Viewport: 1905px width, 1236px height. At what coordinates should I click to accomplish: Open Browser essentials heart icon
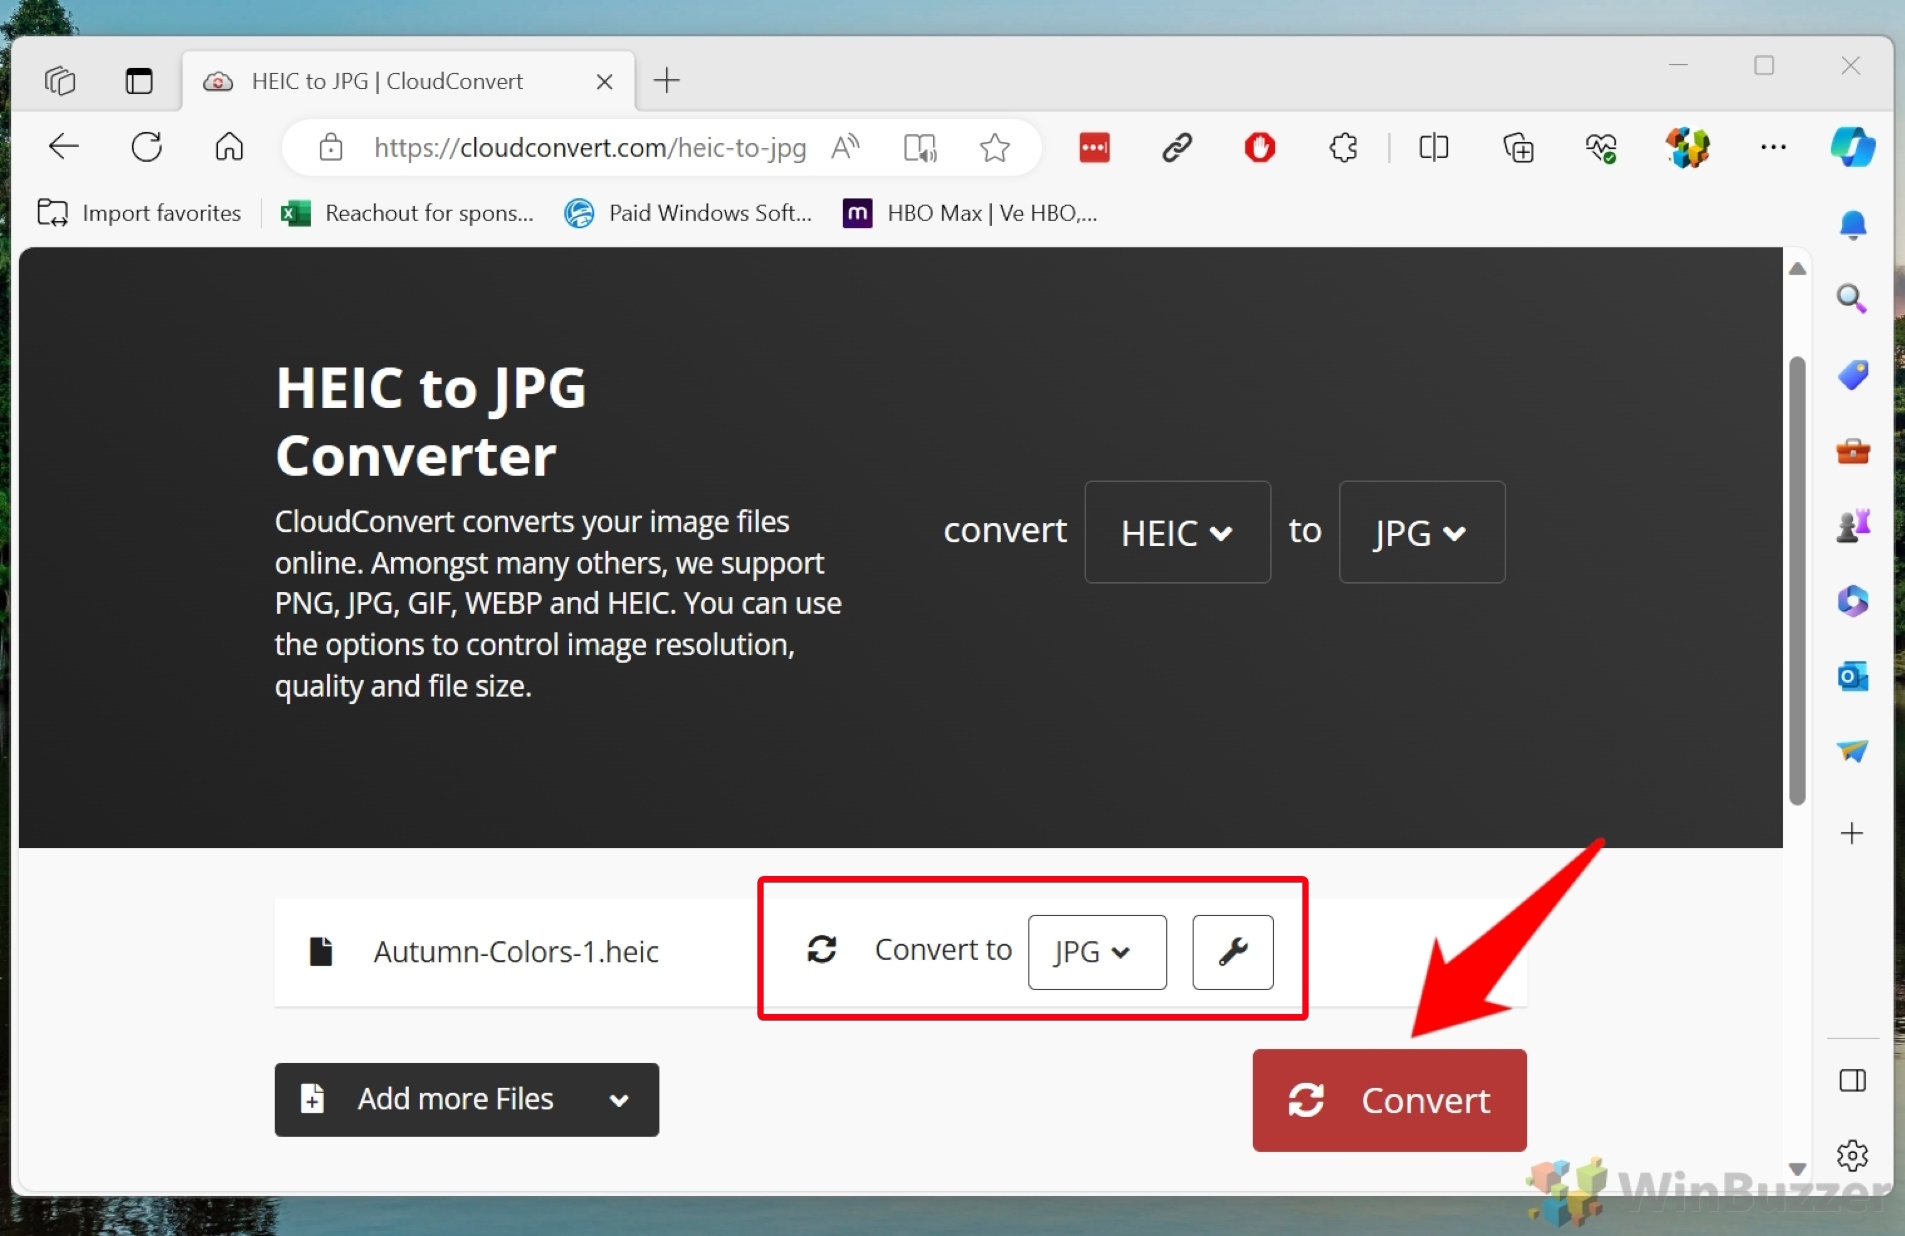[x=1602, y=148]
